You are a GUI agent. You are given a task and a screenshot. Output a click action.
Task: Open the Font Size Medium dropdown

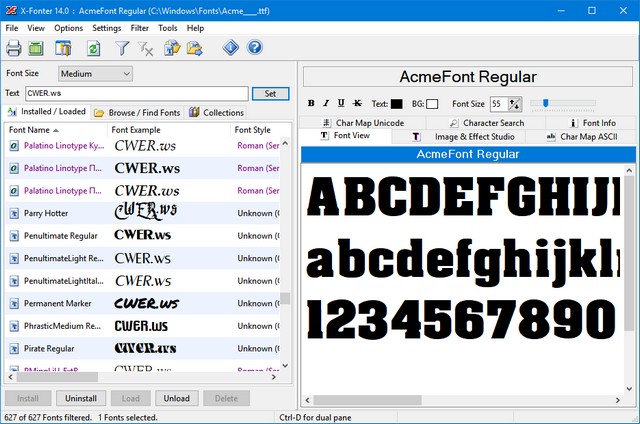[x=95, y=74]
